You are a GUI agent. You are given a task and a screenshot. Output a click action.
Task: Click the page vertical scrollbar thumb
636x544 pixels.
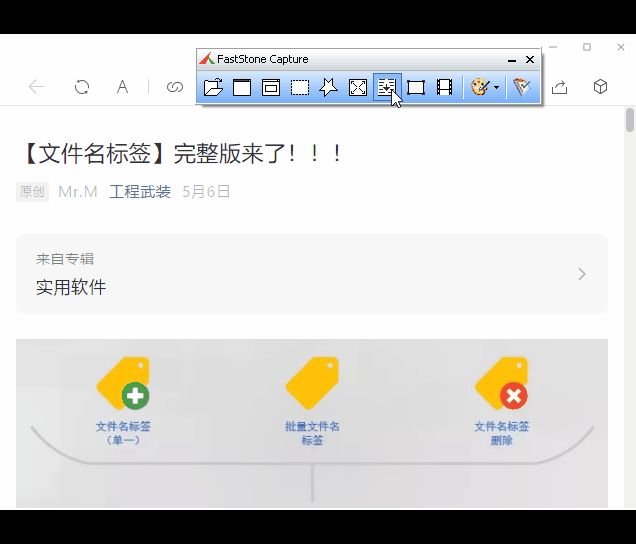click(x=630, y=120)
